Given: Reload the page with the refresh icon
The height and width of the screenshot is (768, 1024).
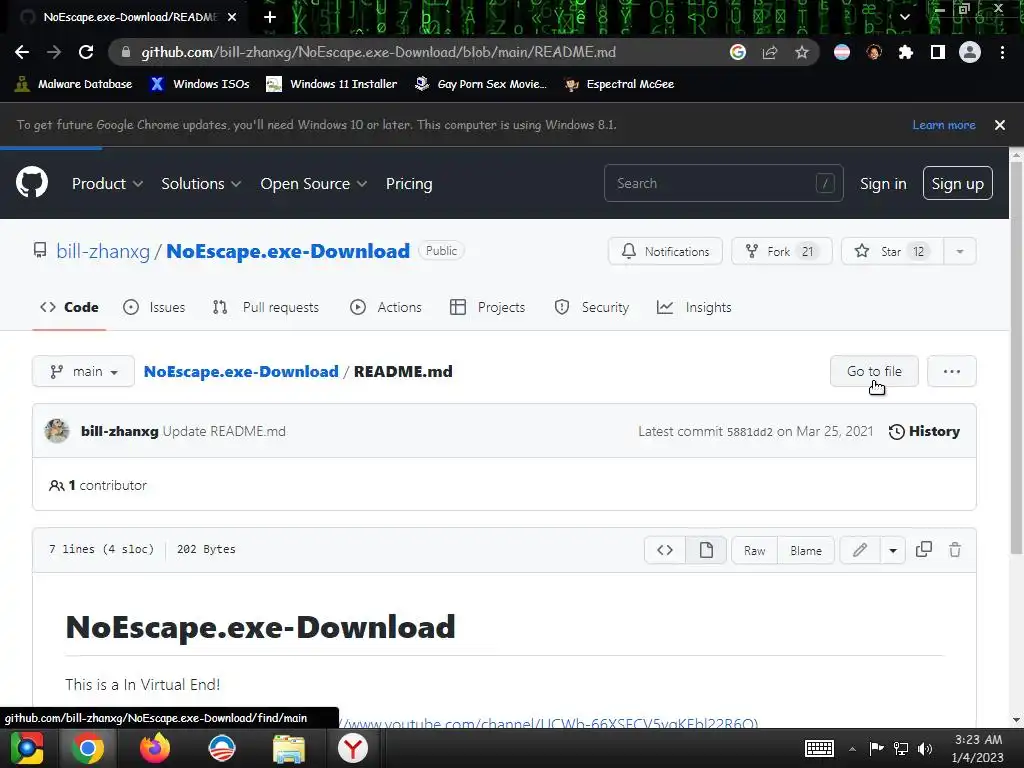Looking at the screenshot, I should click(86, 52).
